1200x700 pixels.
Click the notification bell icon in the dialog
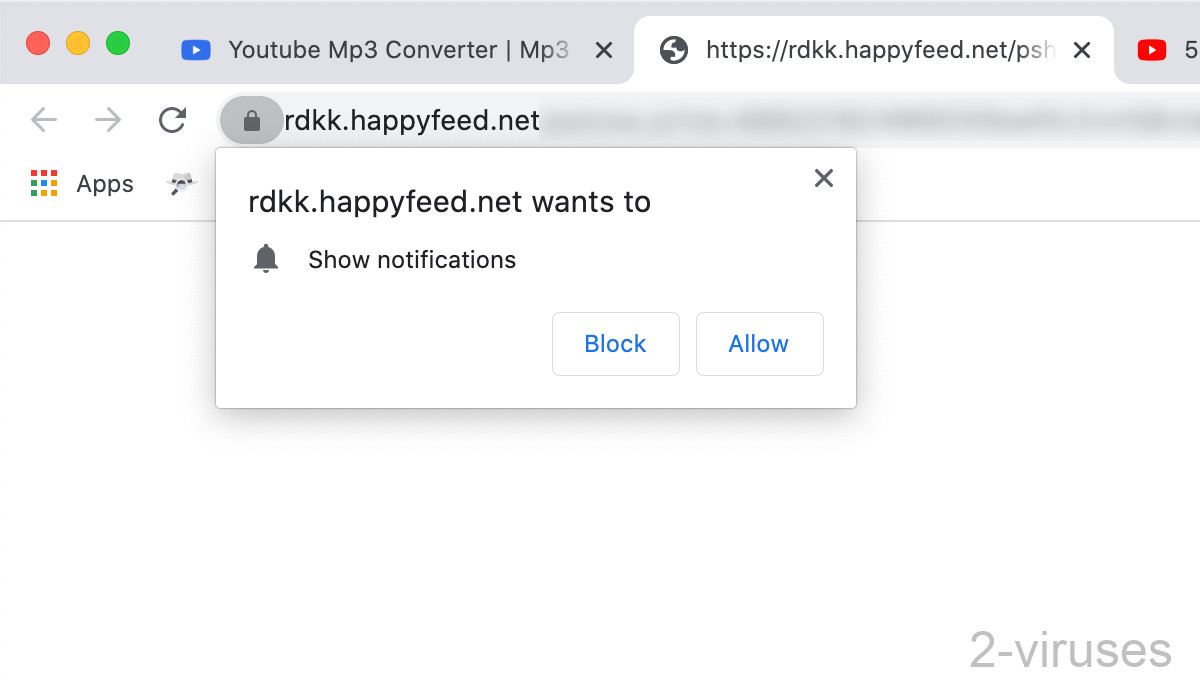(266, 258)
